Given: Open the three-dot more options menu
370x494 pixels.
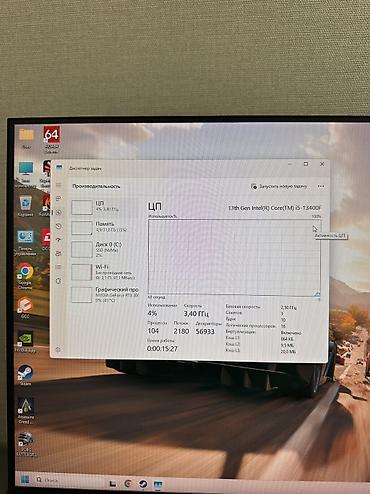Looking at the screenshot, I should [321, 186].
